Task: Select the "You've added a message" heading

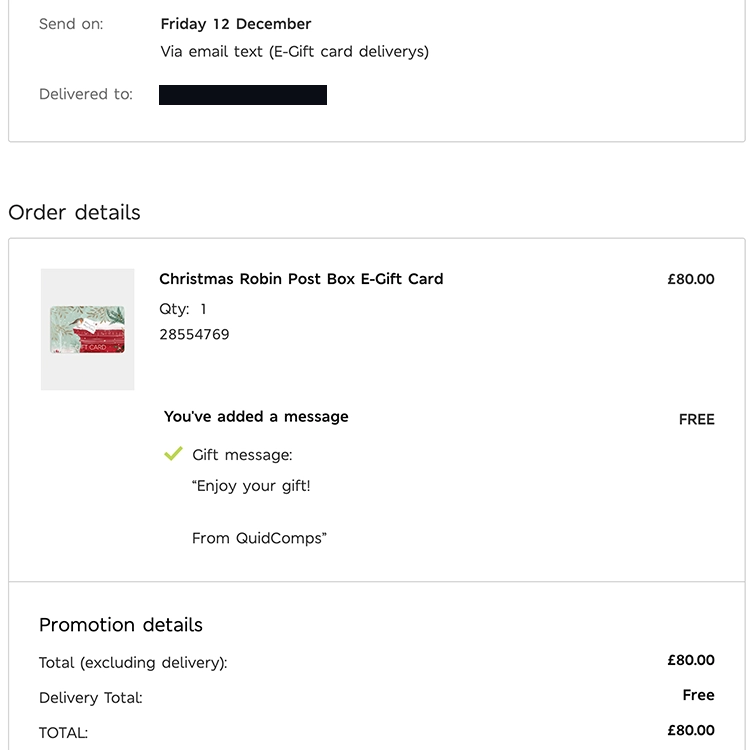Action: [256, 417]
